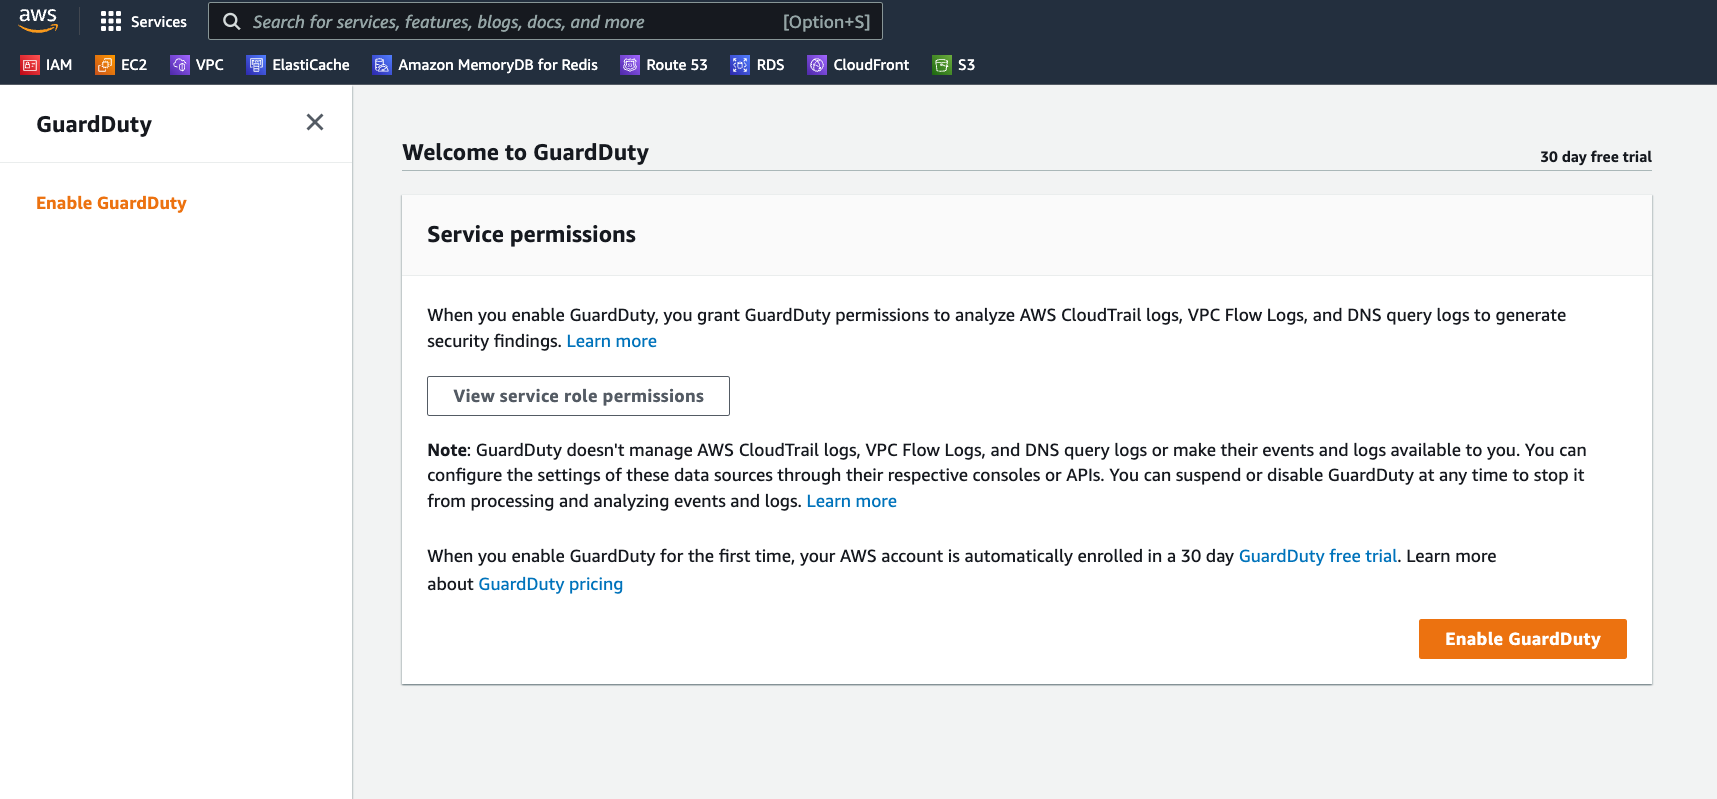The image size is (1717, 799).
Task: Open Learn more link after events and logs
Action: [852, 501]
